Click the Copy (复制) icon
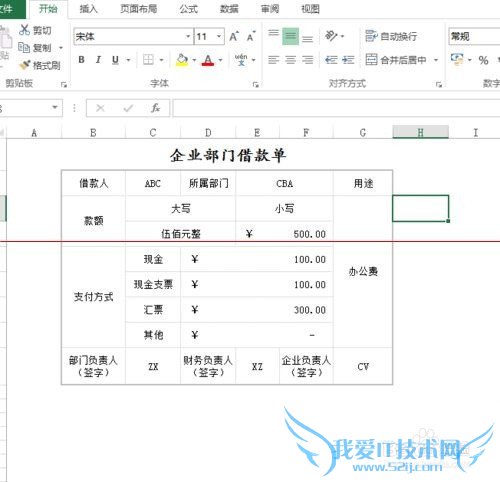The width and height of the screenshot is (500, 482). click(24, 48)
